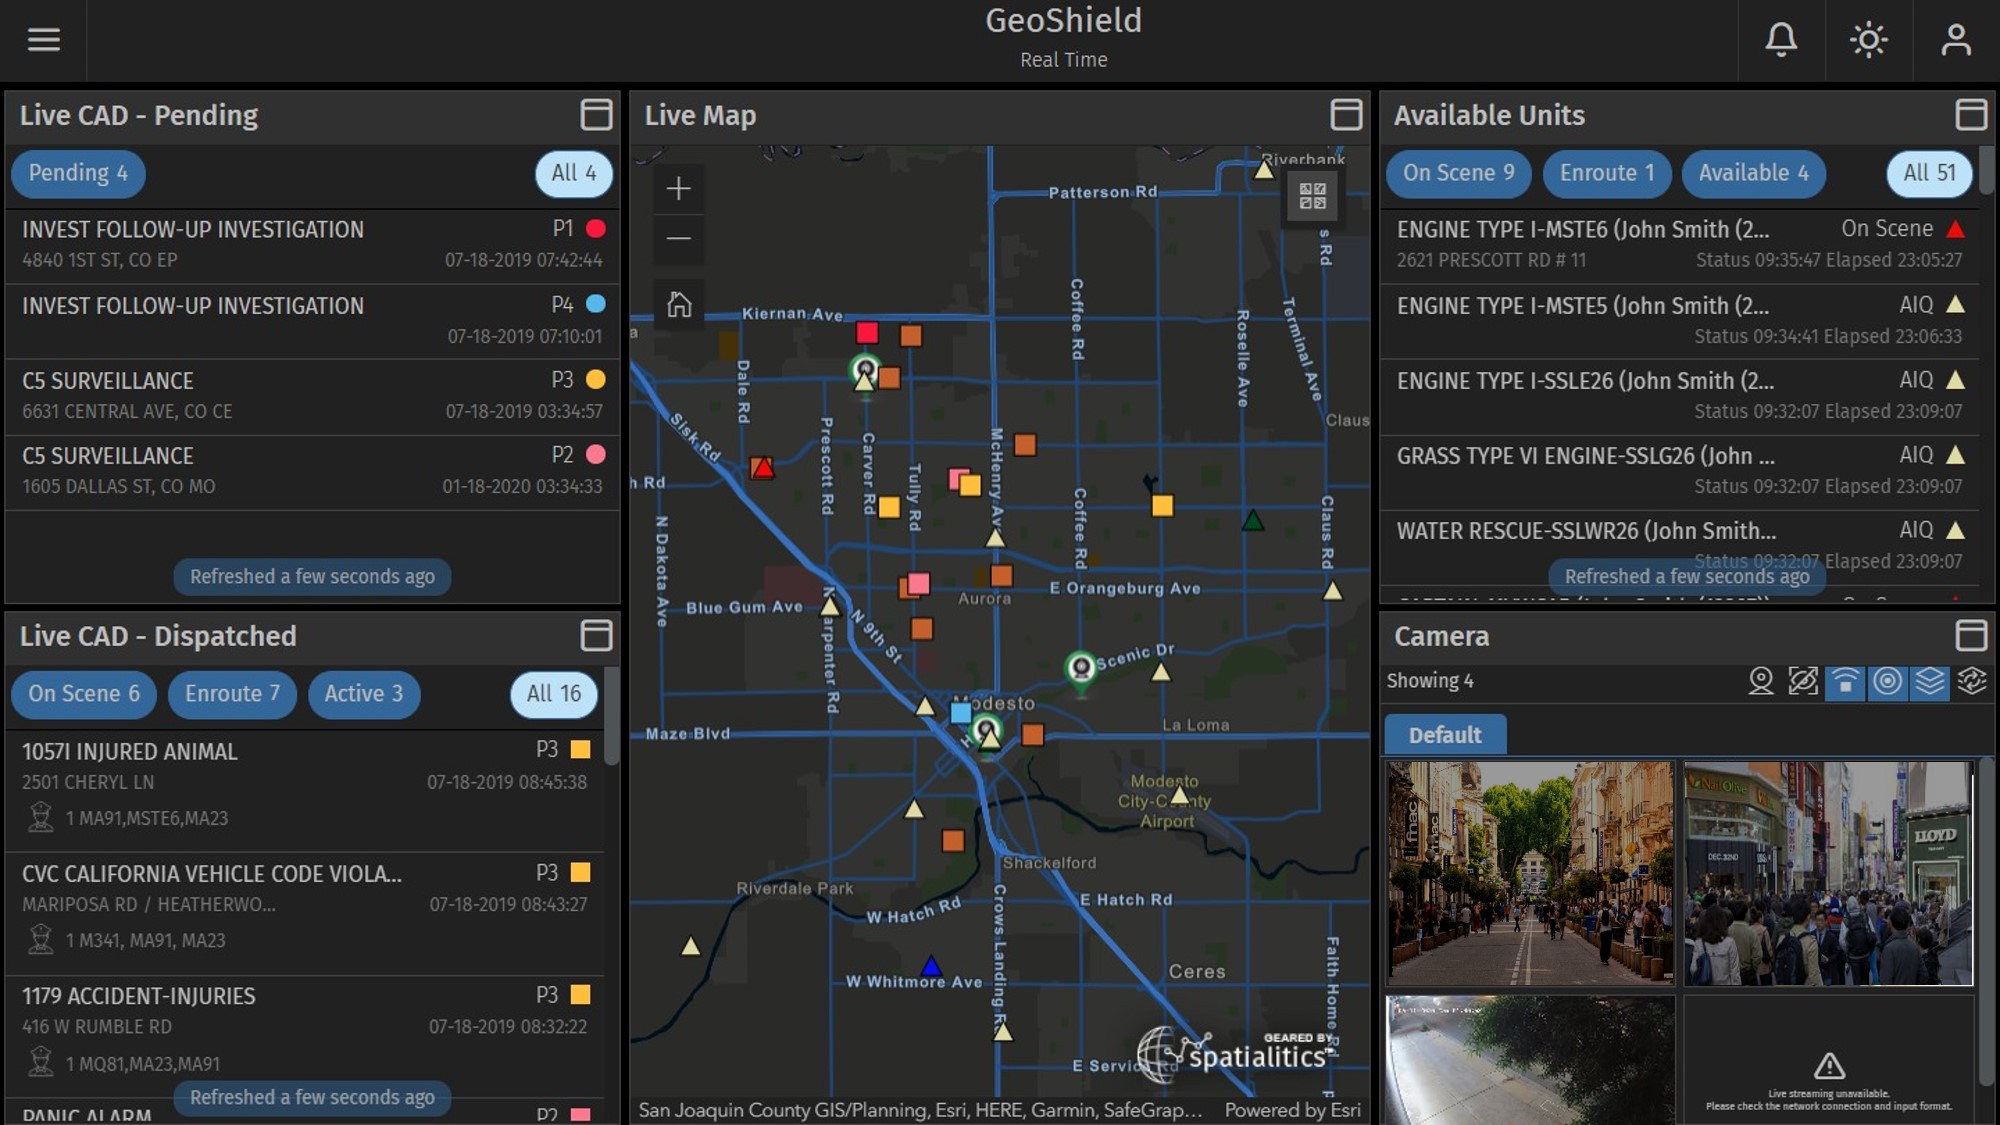The image size is (2000, 1125).
Task: Click the Pending 4 filter button
Action: point(78,173)
